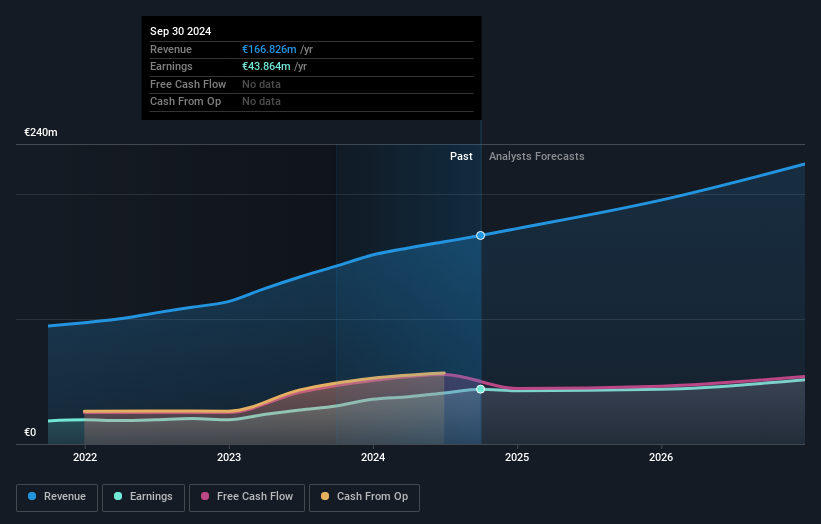Viewport: 821px width, 524px height.
Task: Click the €43.864m earnings value
Action: pyautogui.click(x=266, y=66)
